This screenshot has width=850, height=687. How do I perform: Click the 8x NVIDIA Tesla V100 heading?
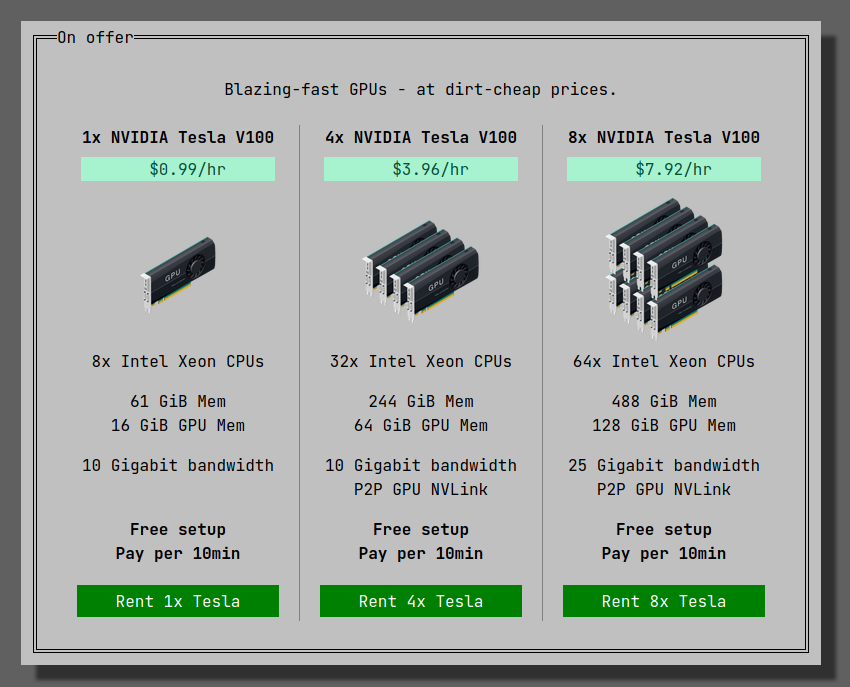pos(664,137)
